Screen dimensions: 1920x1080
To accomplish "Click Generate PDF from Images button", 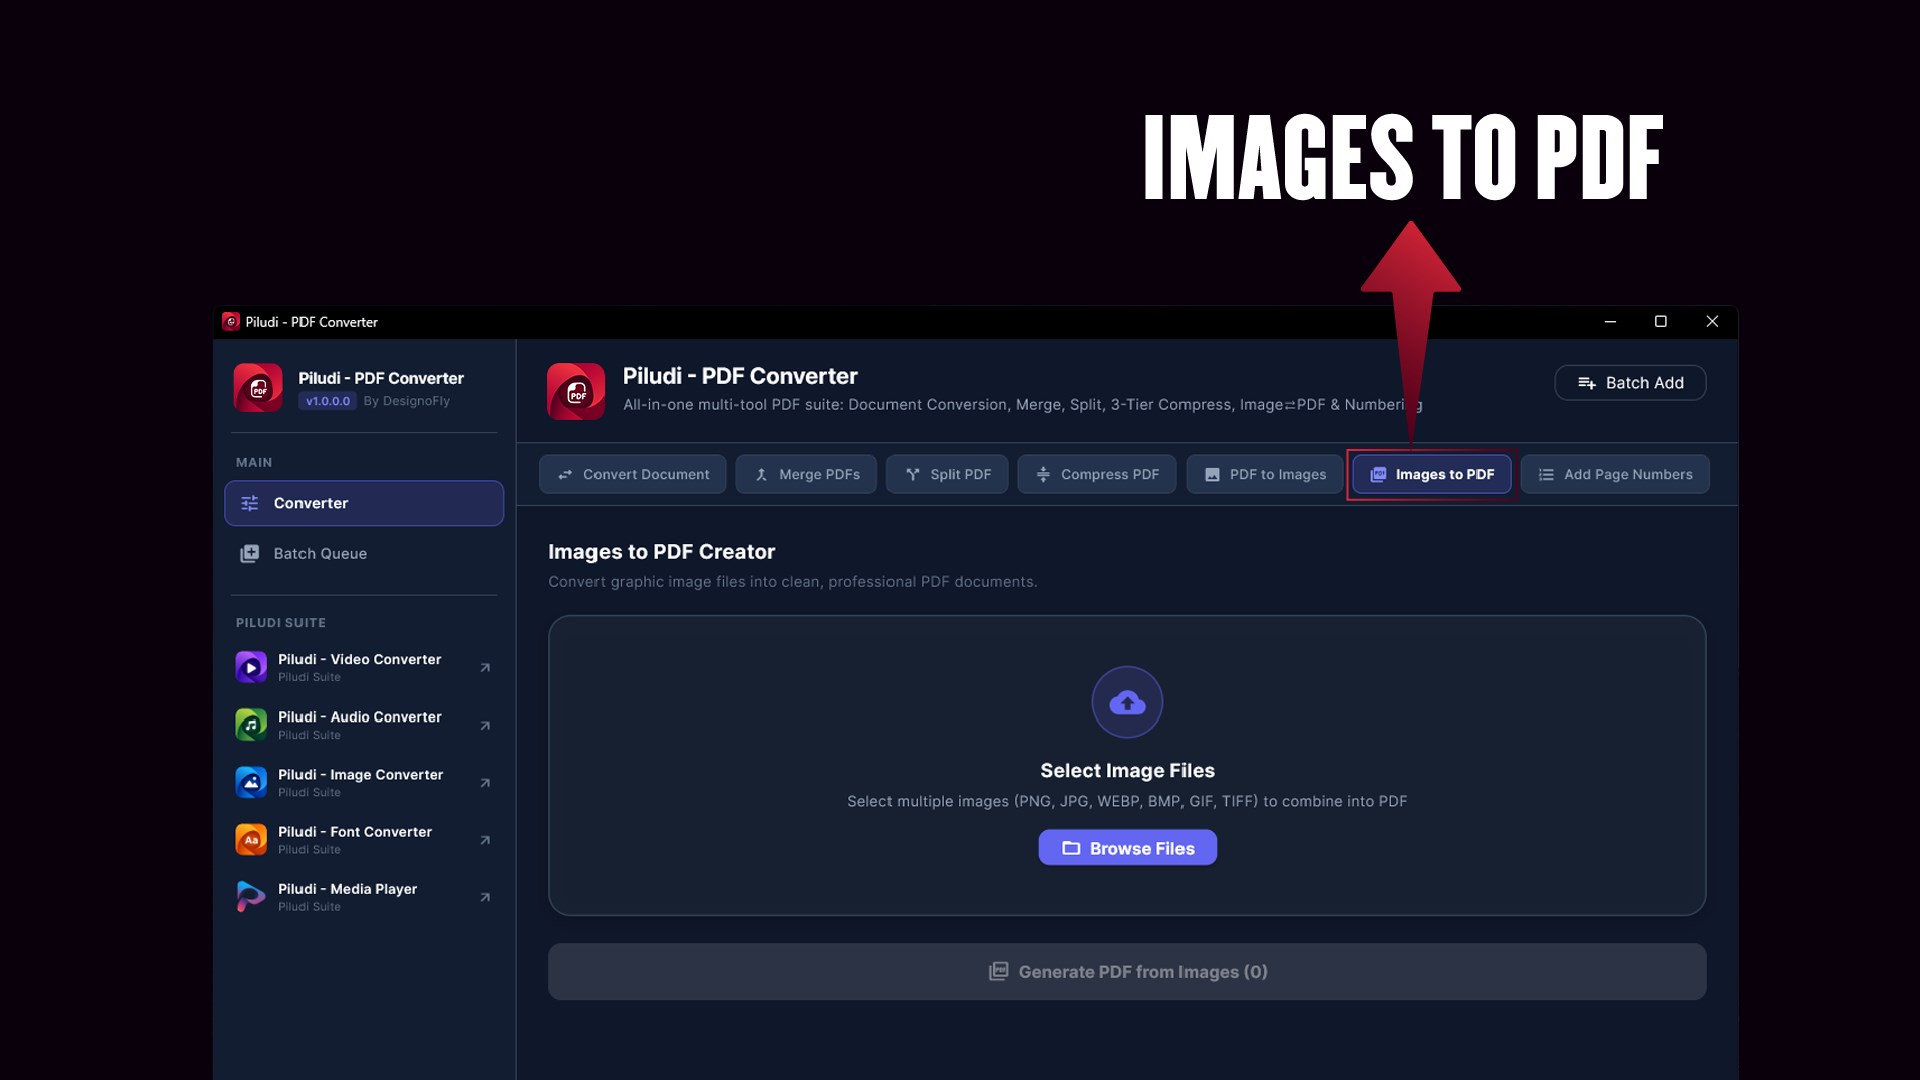I will point(1127,972).
